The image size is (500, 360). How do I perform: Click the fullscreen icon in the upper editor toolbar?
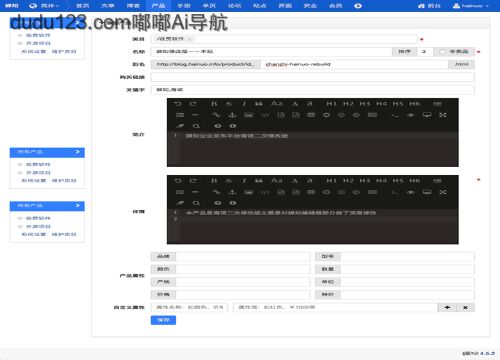[443, 115]
